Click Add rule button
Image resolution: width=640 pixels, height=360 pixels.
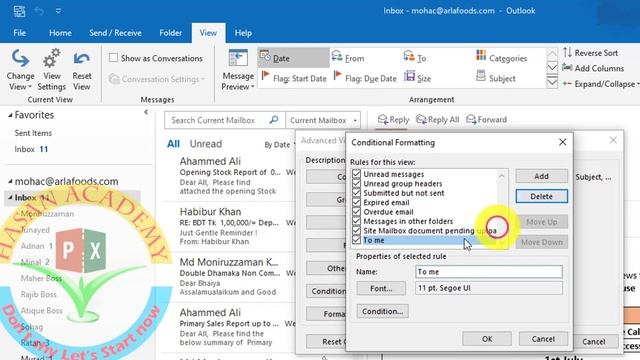(541, 176)
